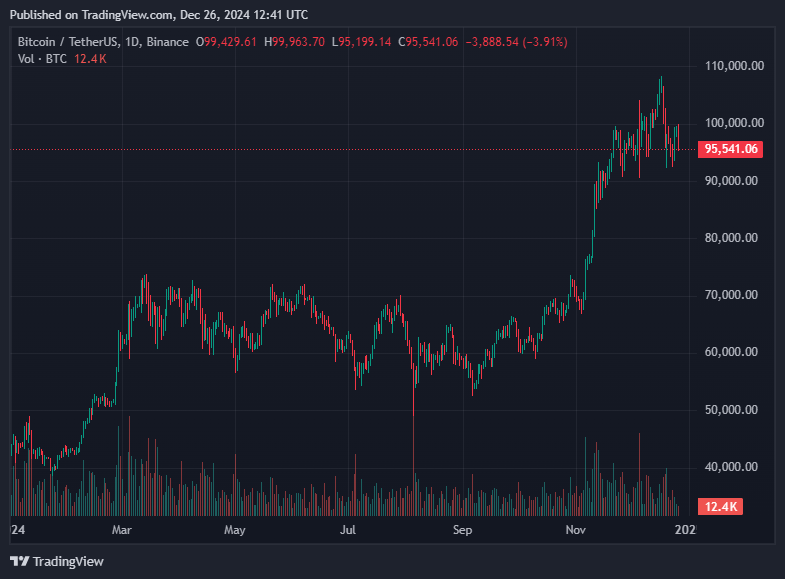Viewport: 785px width, 579px height.
Task: Click the TradingView logo icon
Action: tap(20, 561)
